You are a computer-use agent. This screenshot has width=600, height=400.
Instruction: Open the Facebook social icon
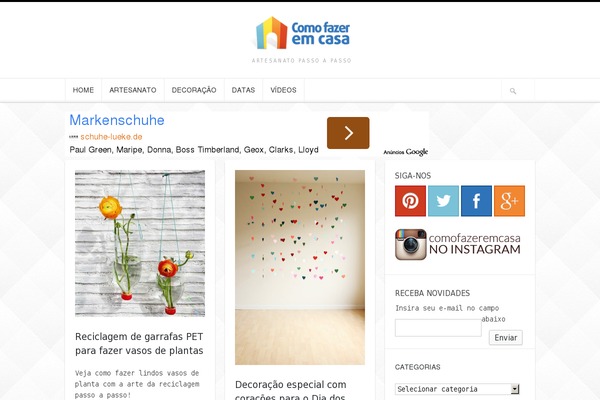(476, 201)
